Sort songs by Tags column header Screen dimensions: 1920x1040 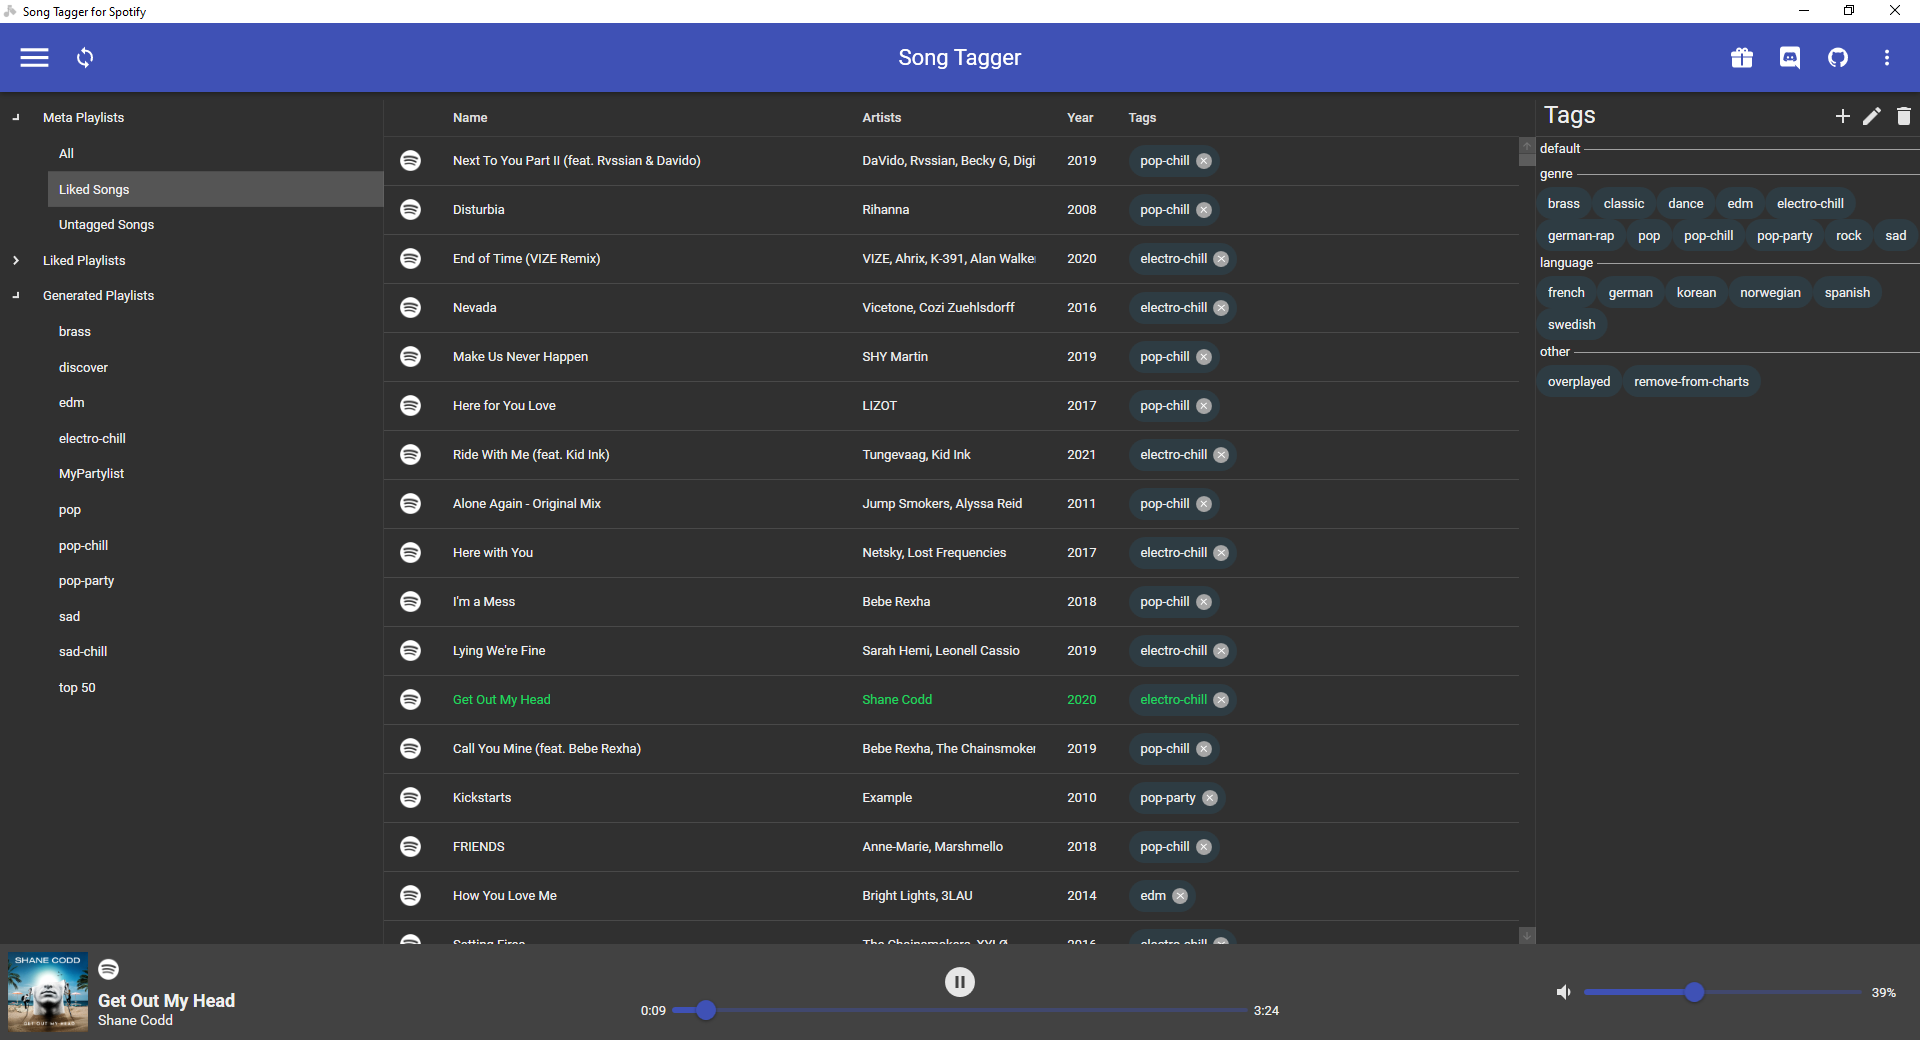(x=1142, y=118)
